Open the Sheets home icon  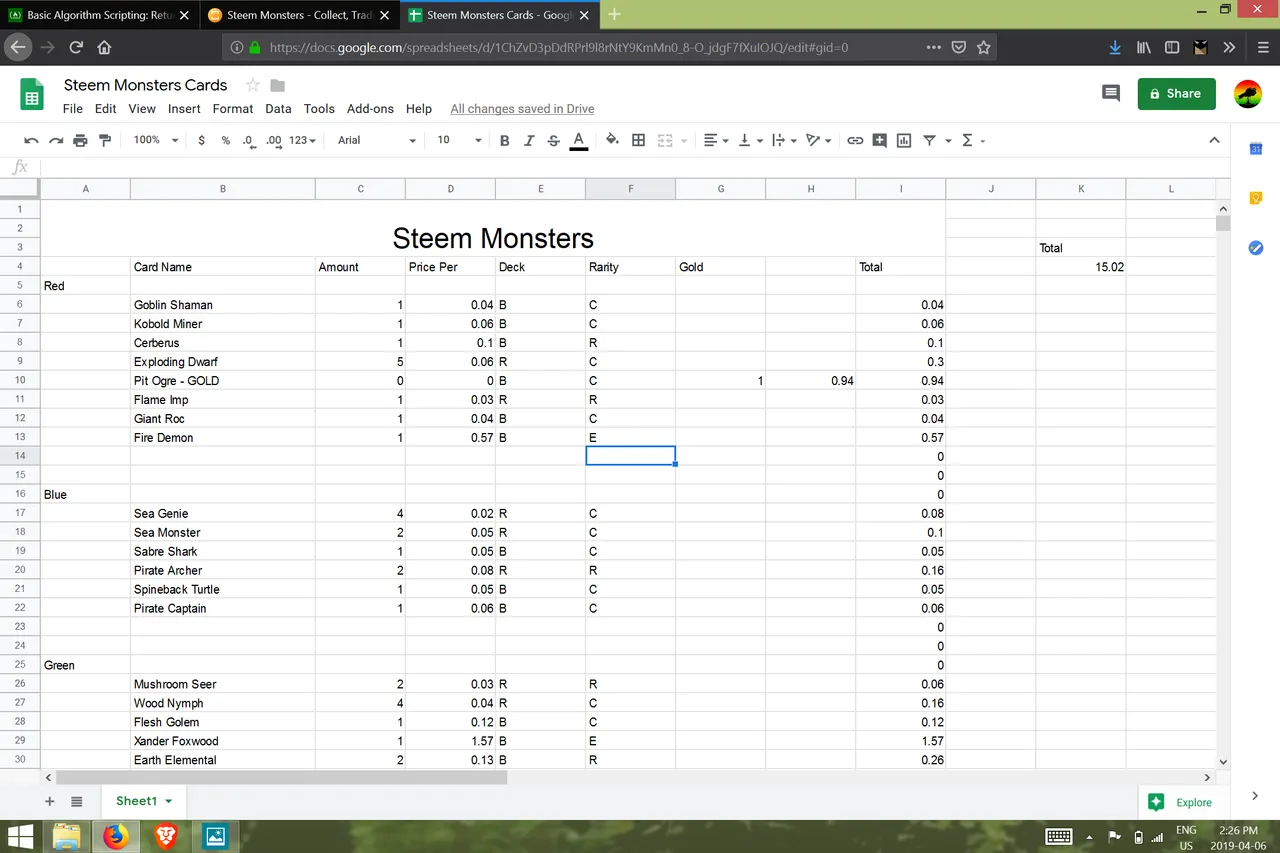tap(32, 94)
